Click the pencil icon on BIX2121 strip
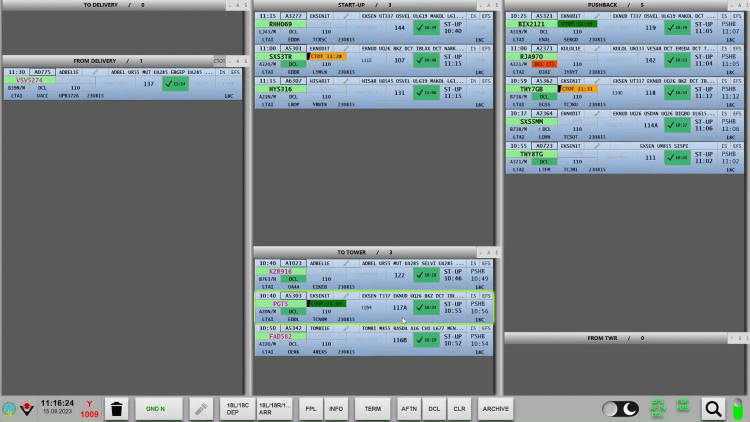The width and height of the screenshot is (750, 422). [x=599, y=17]
